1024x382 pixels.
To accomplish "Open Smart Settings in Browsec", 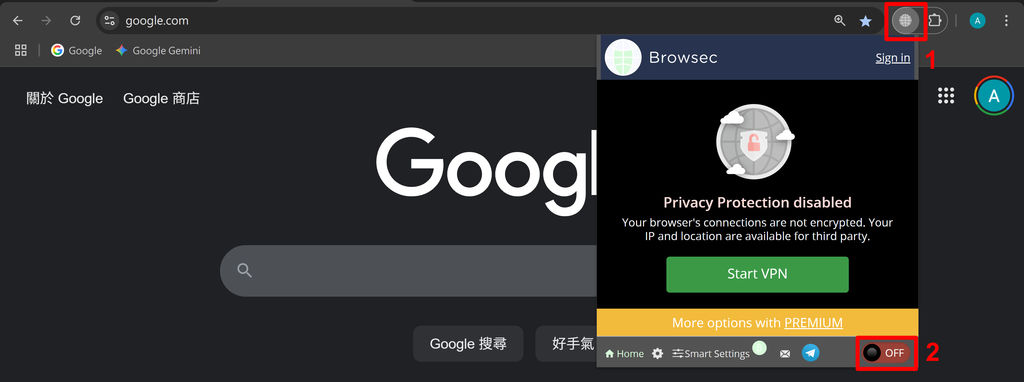I will (711, 353).
